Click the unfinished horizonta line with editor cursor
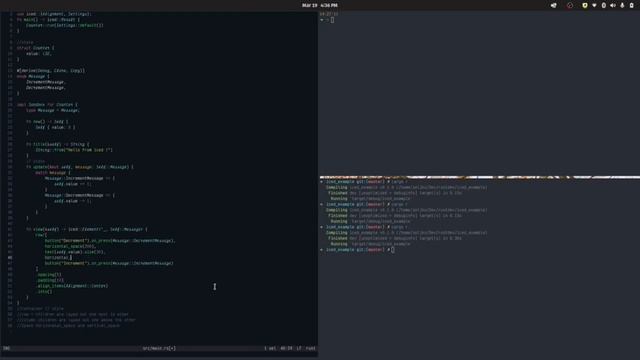The height and width of the screenshot is (360, 640). pos(58,258)
